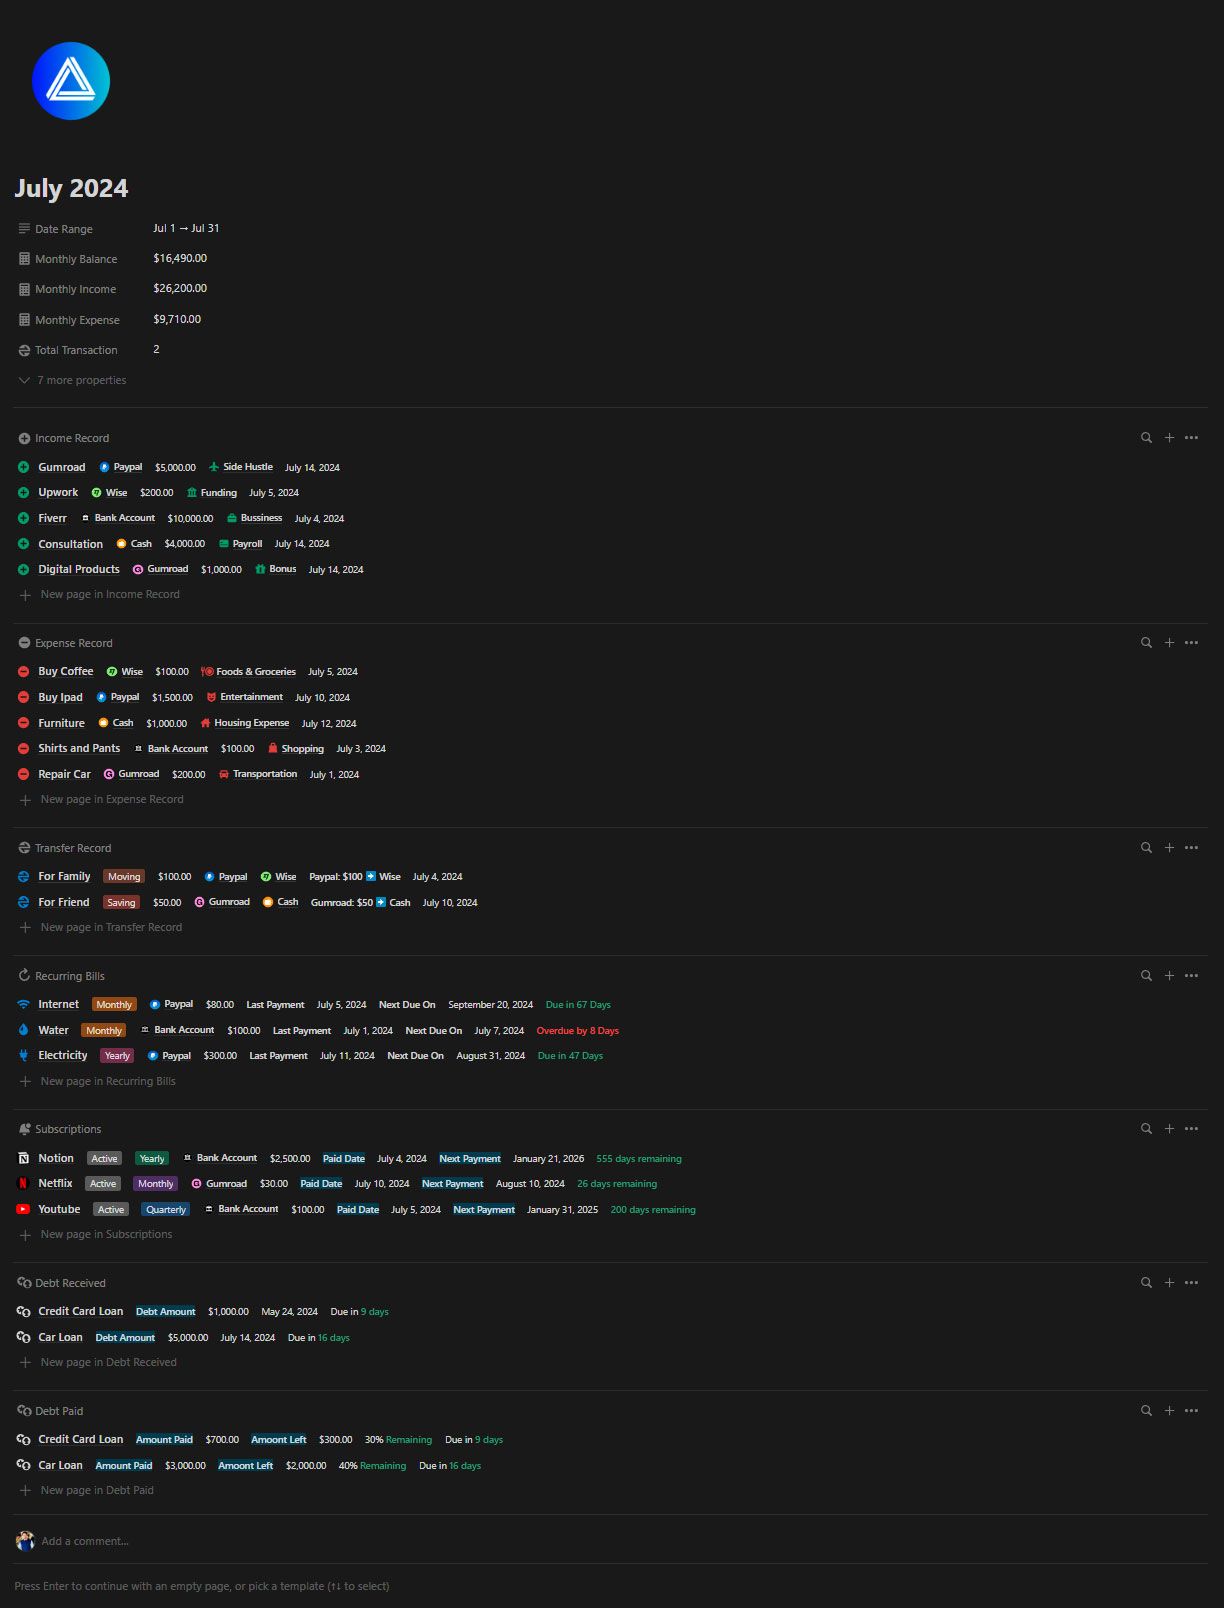1224x1608 pixels.
Task: Add new entry in Recurring Bills via plus
Action: click(x=1169, y=976)
